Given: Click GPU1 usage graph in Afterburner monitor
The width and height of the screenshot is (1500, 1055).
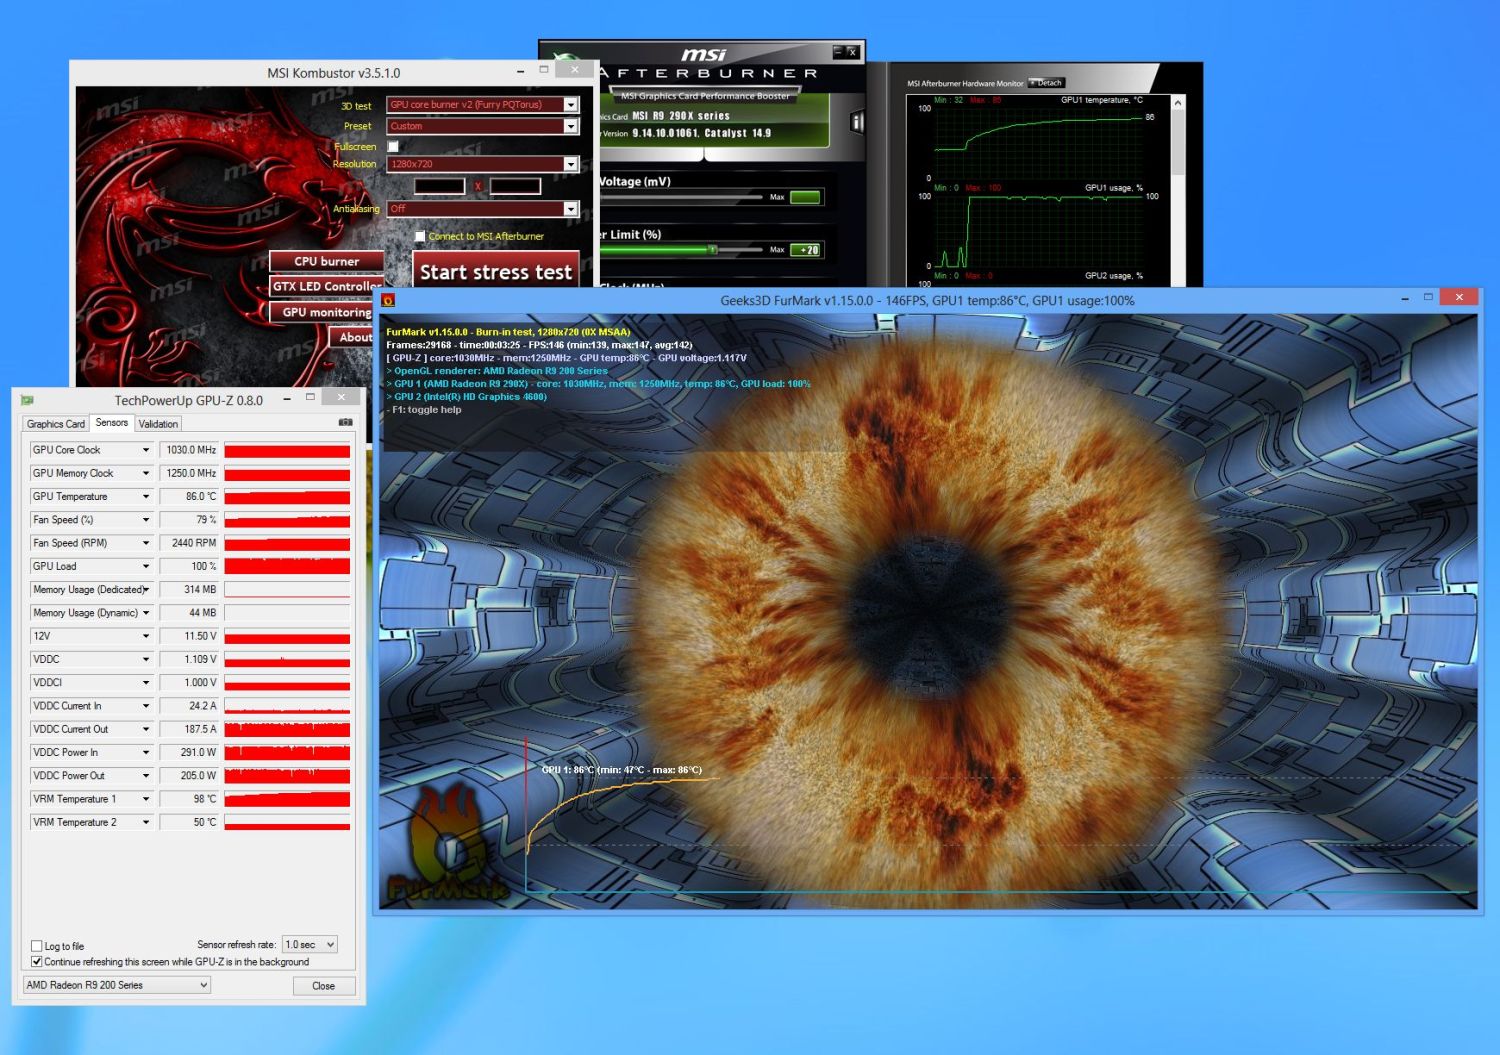Looking at the screenshot, I should 1038,230.
